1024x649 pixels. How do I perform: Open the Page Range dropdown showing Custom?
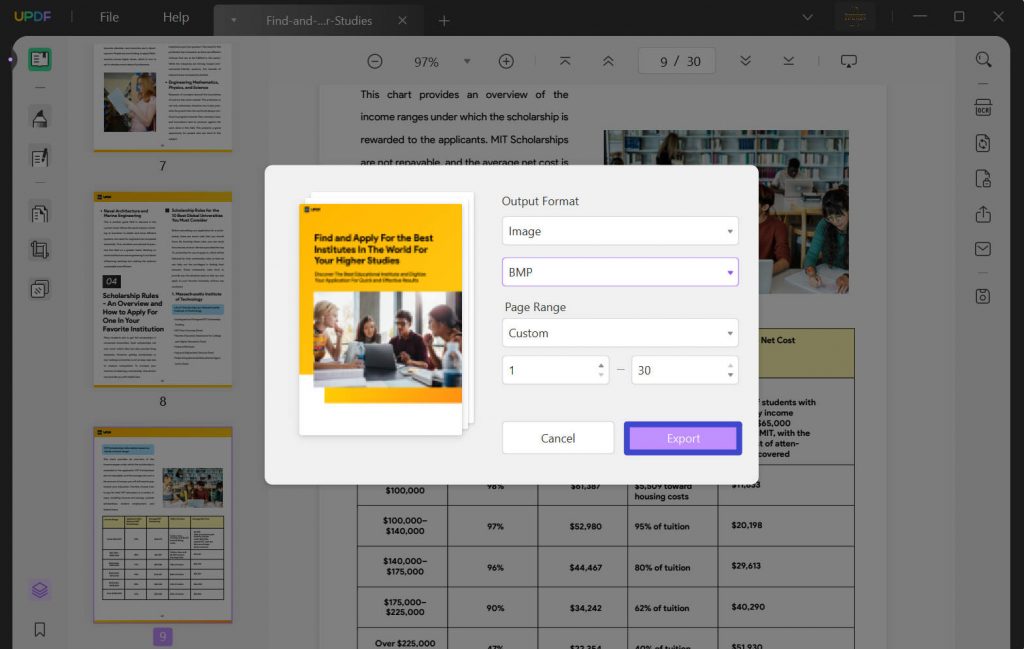619,335
